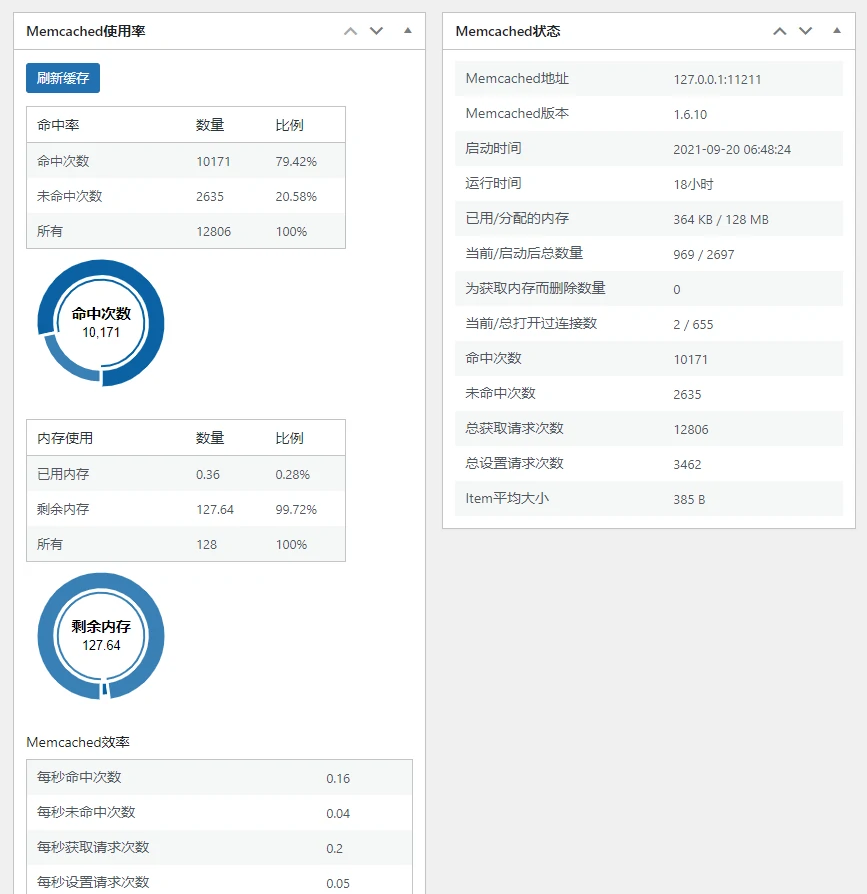This screenshot has width=867, height=894.
Task: Click connections value 2 / 655
Action: tap(693, 325)
